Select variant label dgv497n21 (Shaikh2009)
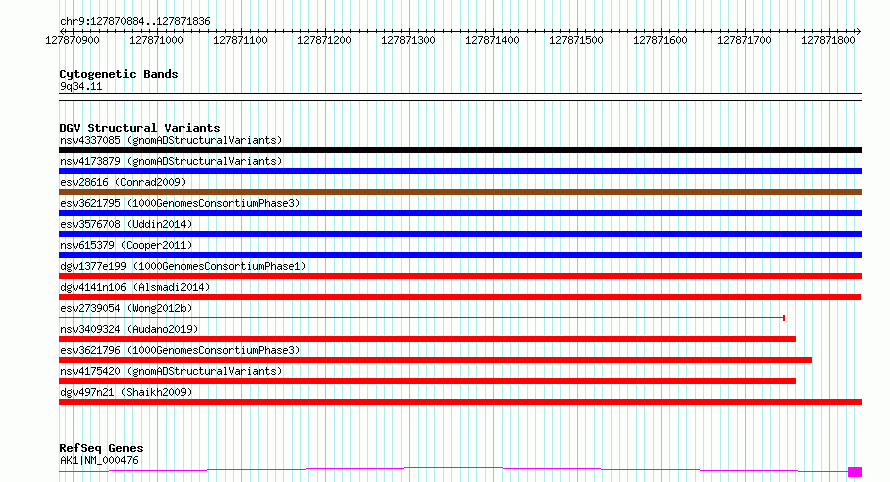Viewport: 890px width, 482px height. [x=126, y=392]
